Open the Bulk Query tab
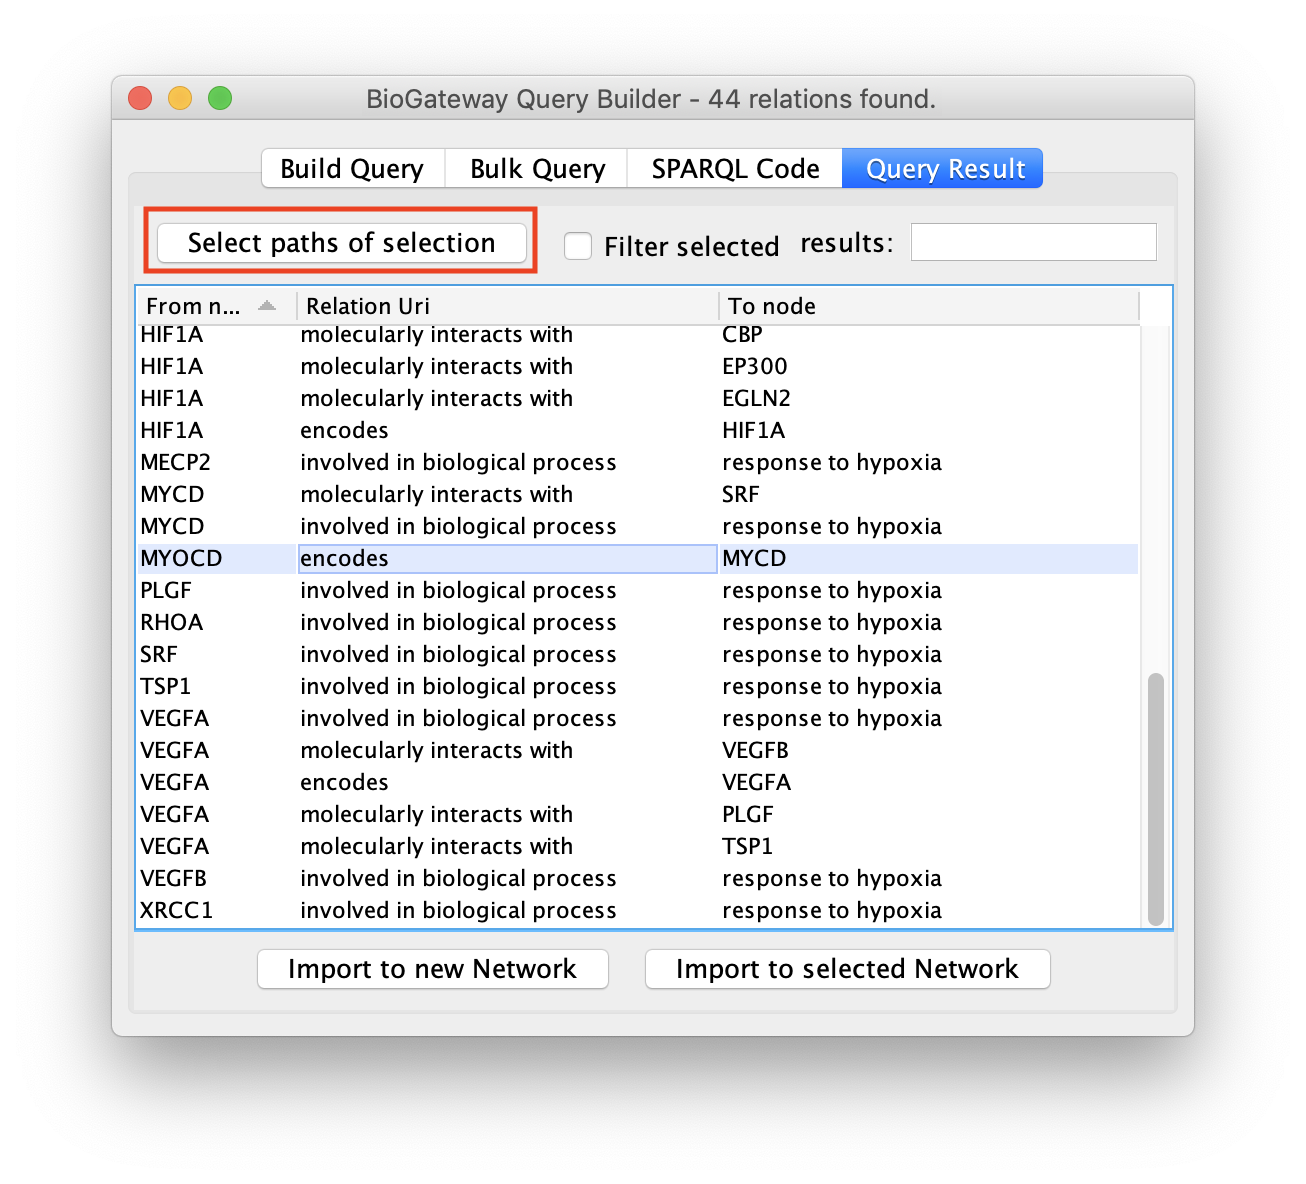The height and width of the screenshot is (1184, 1306). tap(537, 168)
